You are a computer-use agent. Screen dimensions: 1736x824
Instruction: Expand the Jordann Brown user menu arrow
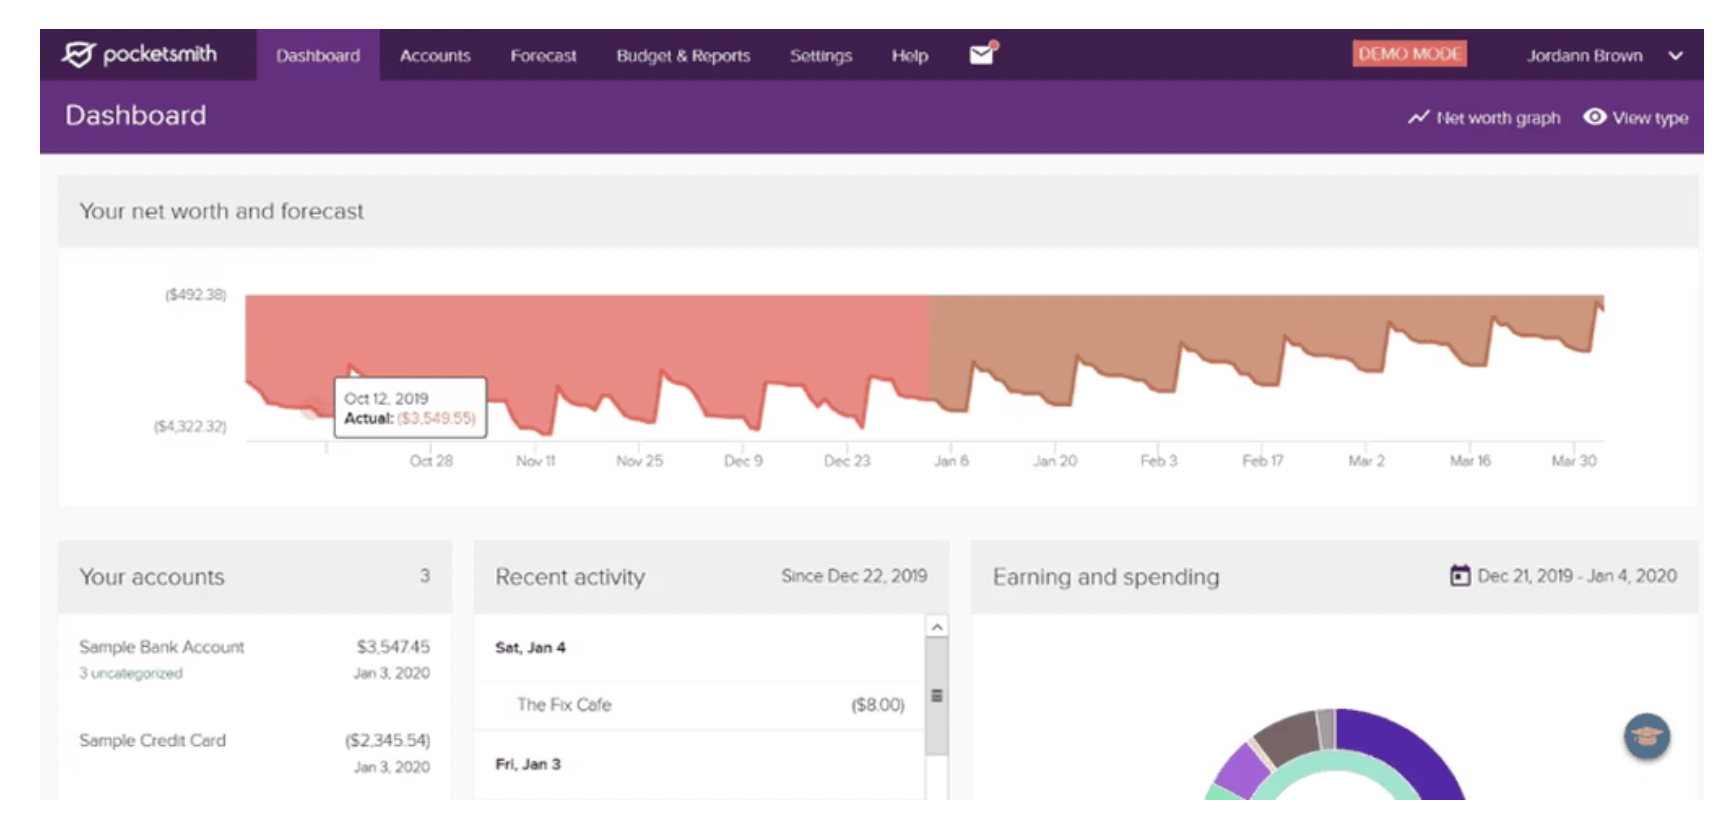click(1675, 56)
